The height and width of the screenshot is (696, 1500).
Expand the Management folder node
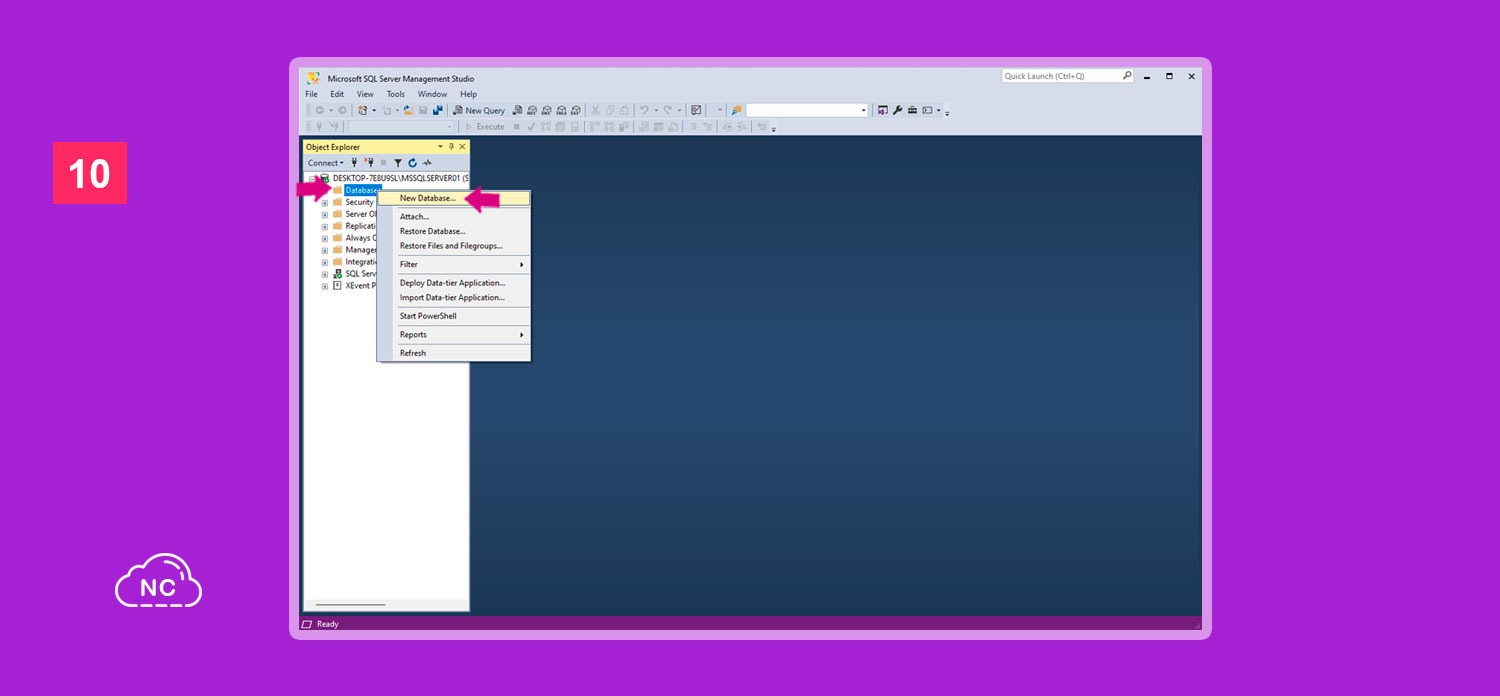pos(324,250)
